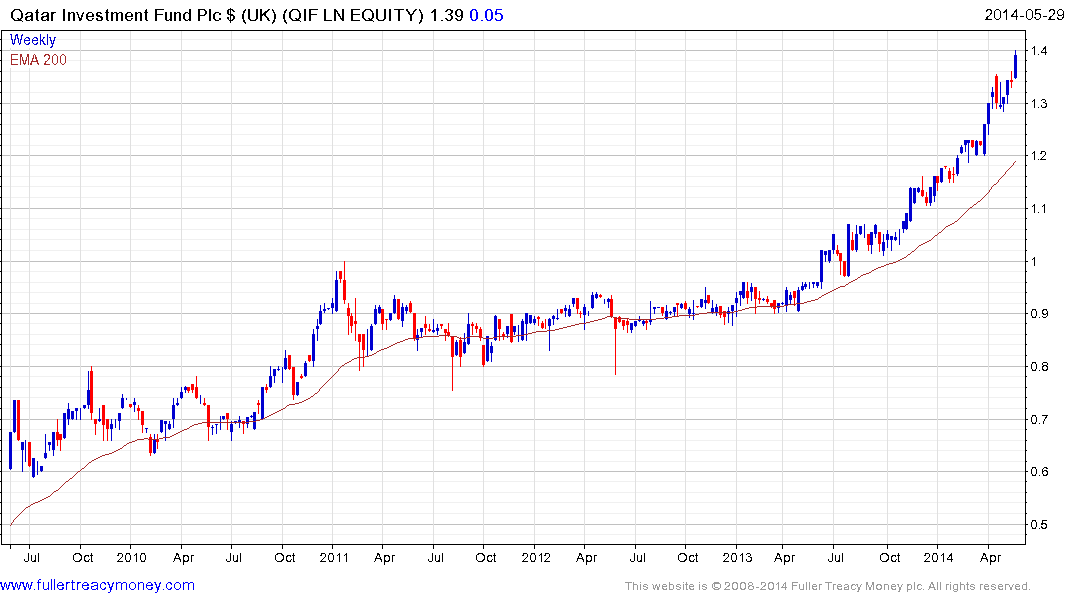Select the x-axis label 2011
1075x600 pixels.
[334, 557]
